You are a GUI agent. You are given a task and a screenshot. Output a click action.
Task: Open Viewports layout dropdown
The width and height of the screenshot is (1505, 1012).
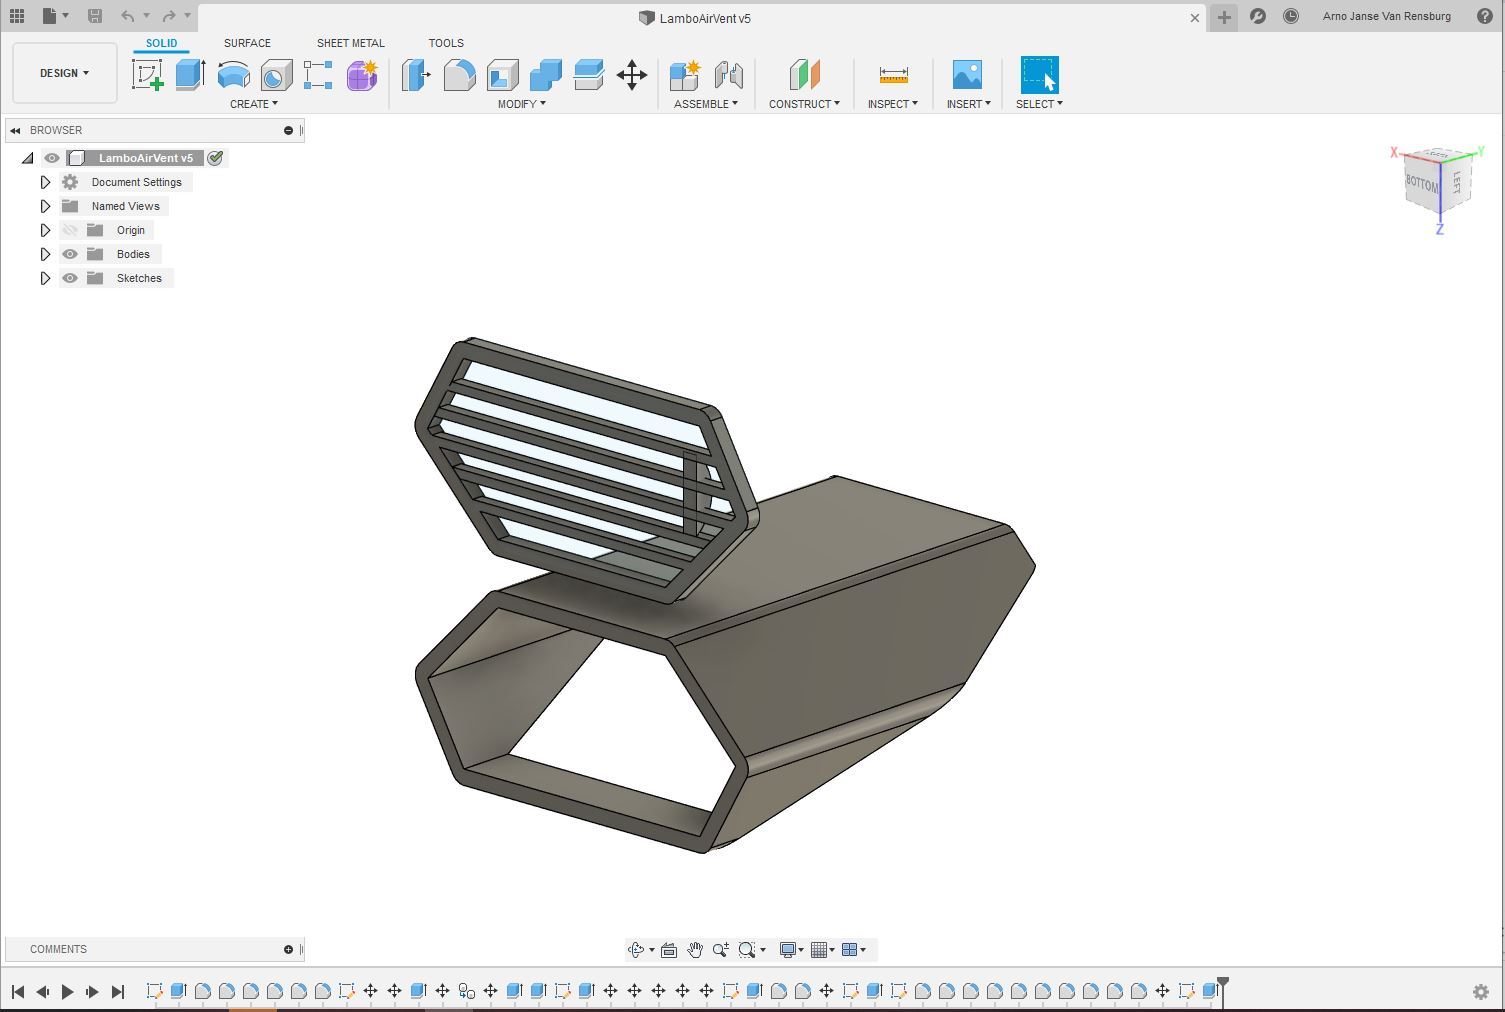[x=854, y=950]
